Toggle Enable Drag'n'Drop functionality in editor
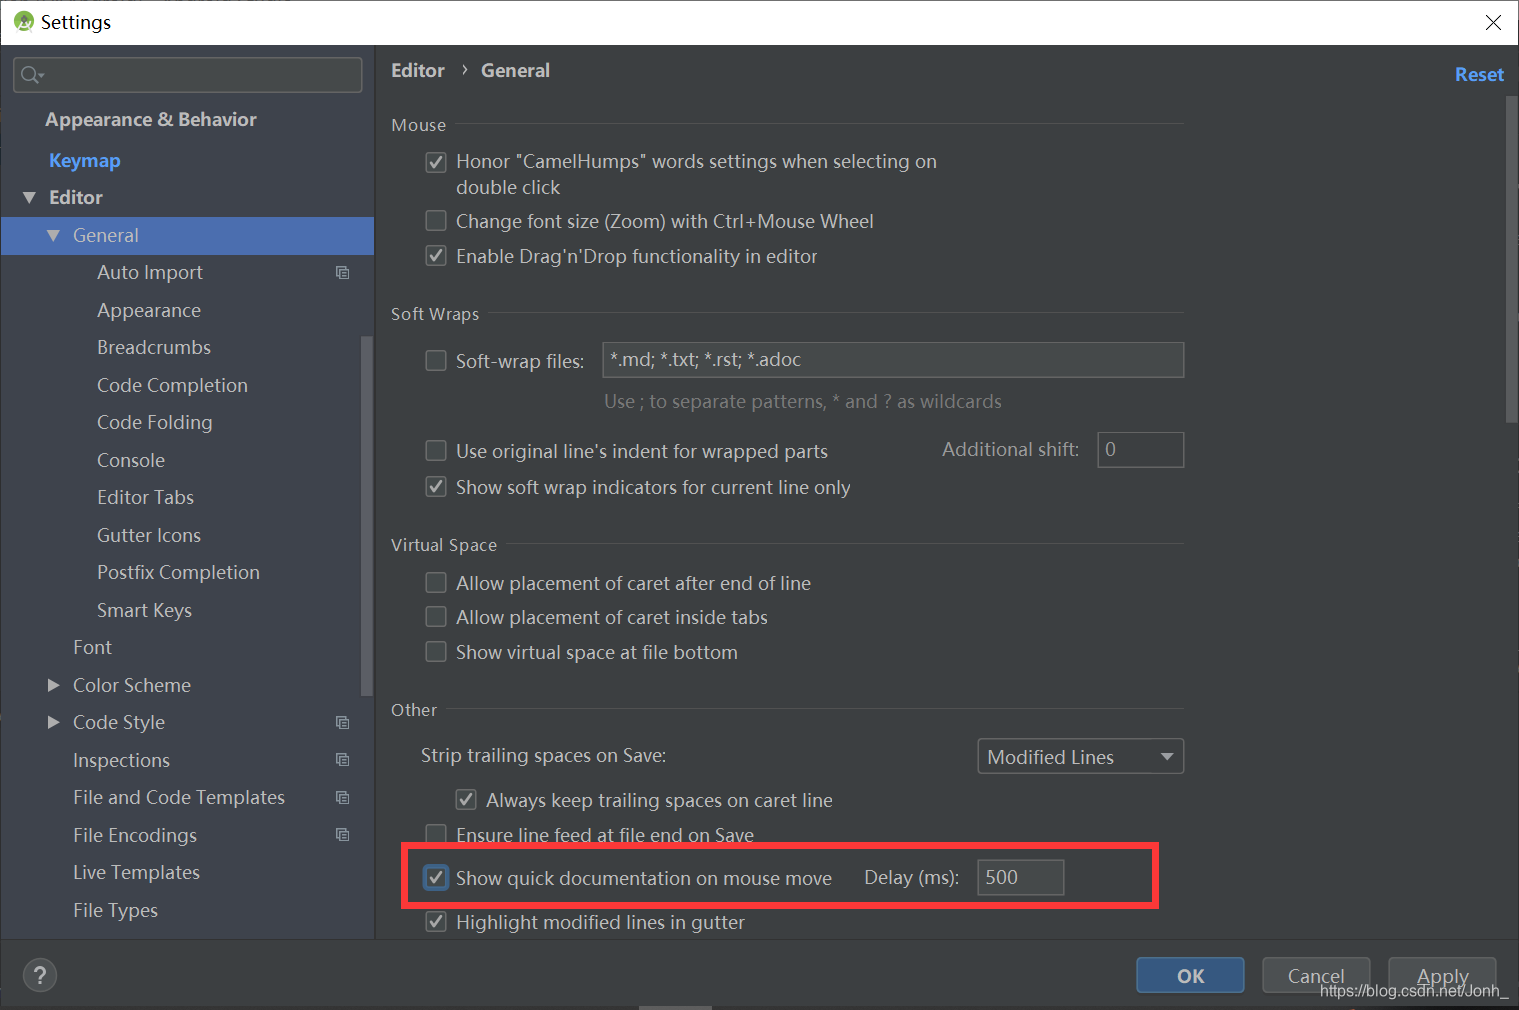The image size is (1519, 1010). [x=436, y=256]
